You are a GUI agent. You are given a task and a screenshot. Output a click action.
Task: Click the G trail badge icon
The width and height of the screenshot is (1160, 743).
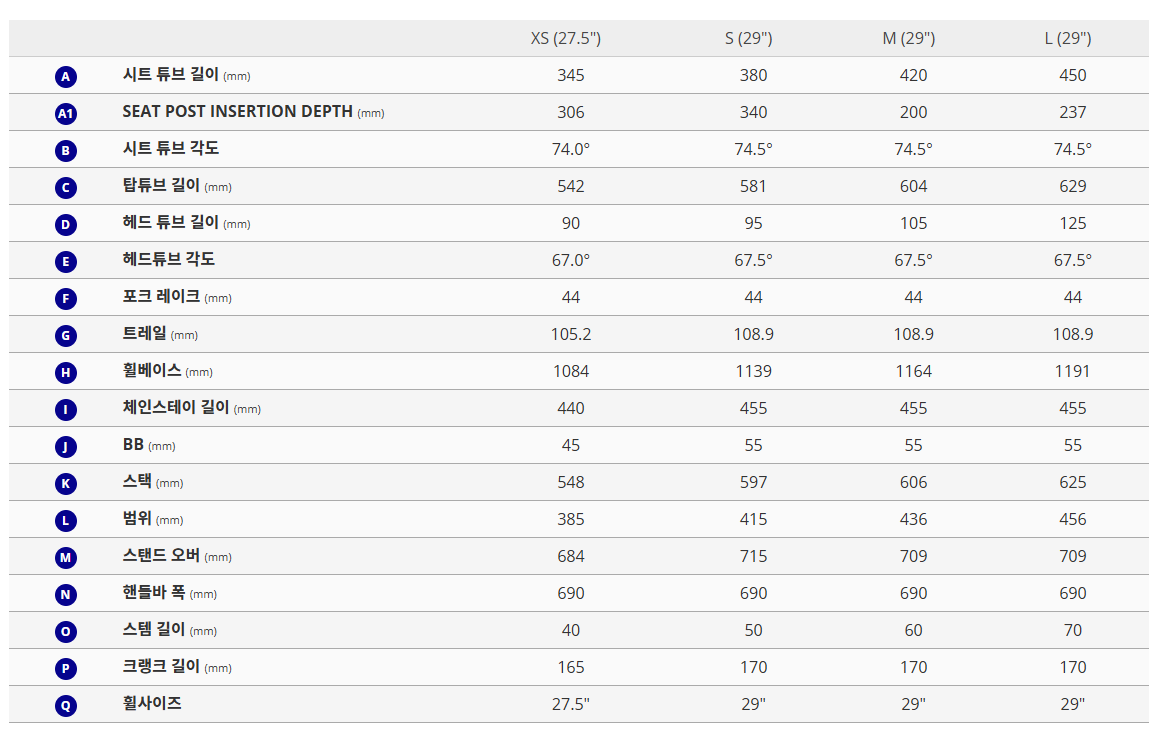66,335
